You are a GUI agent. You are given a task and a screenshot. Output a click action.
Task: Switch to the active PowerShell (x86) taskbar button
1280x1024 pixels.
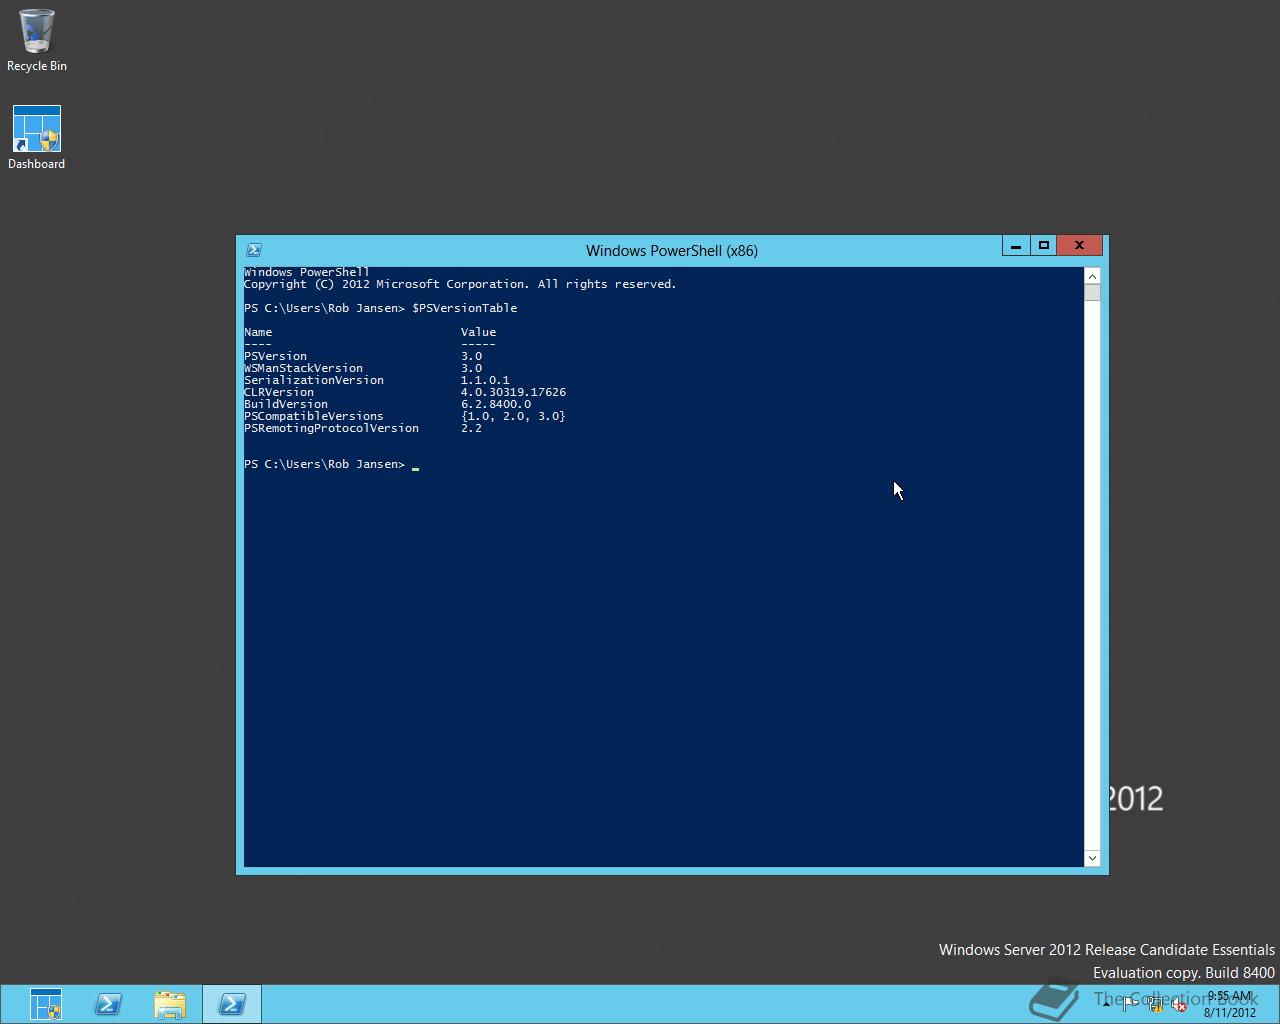click(x=232, y=1004)
